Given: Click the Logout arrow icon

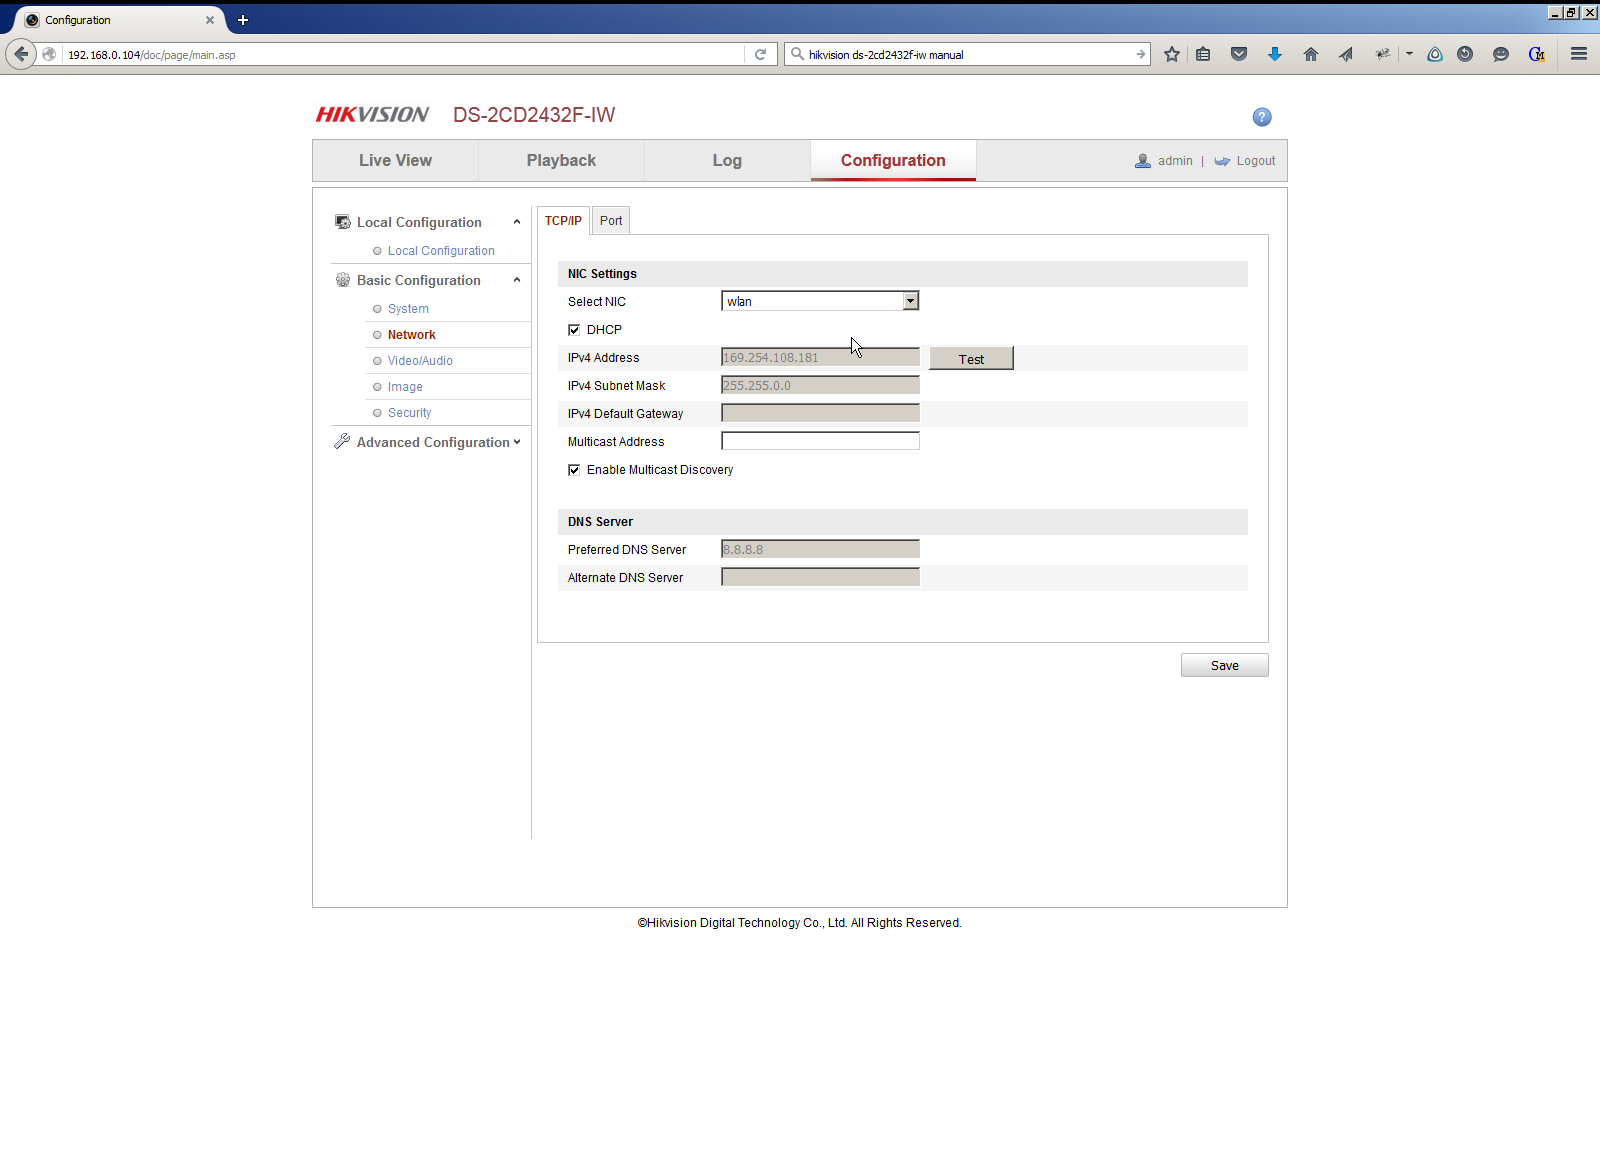Looking at the screenshot, I should (x=1222, y=161).
